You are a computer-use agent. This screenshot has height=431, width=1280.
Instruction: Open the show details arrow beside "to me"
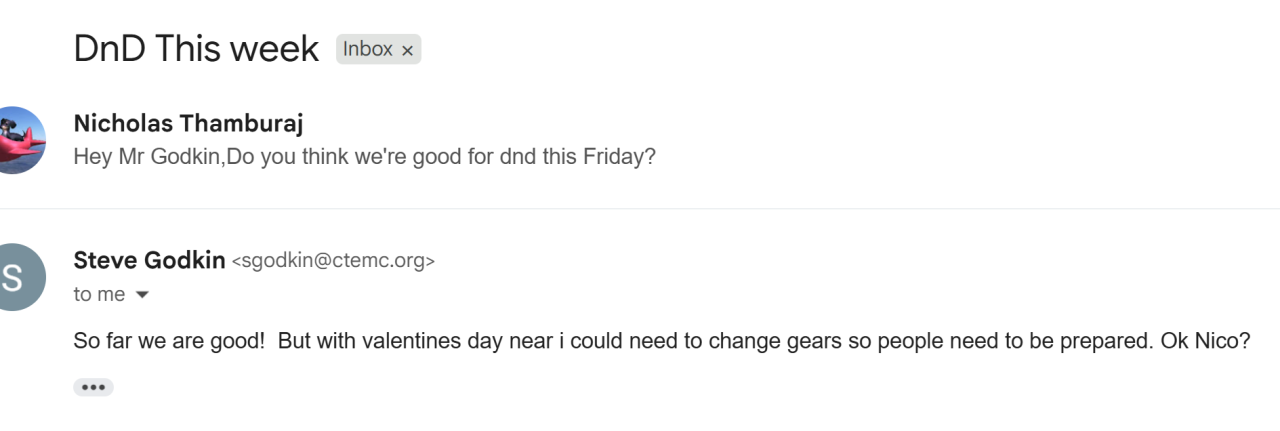[x=142, y=294]
